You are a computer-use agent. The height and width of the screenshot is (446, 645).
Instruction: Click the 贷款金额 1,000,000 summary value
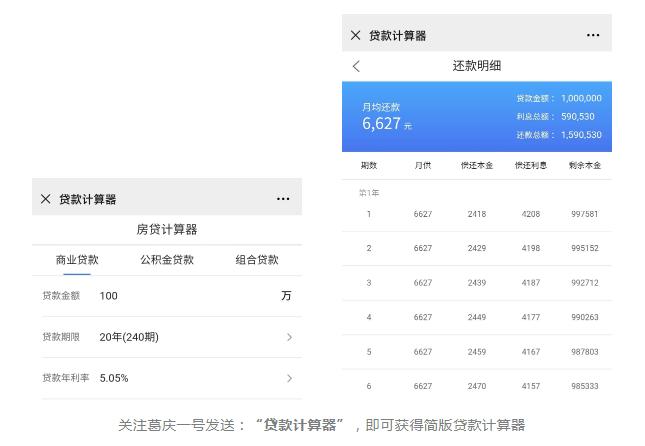[x=581, y=98]
